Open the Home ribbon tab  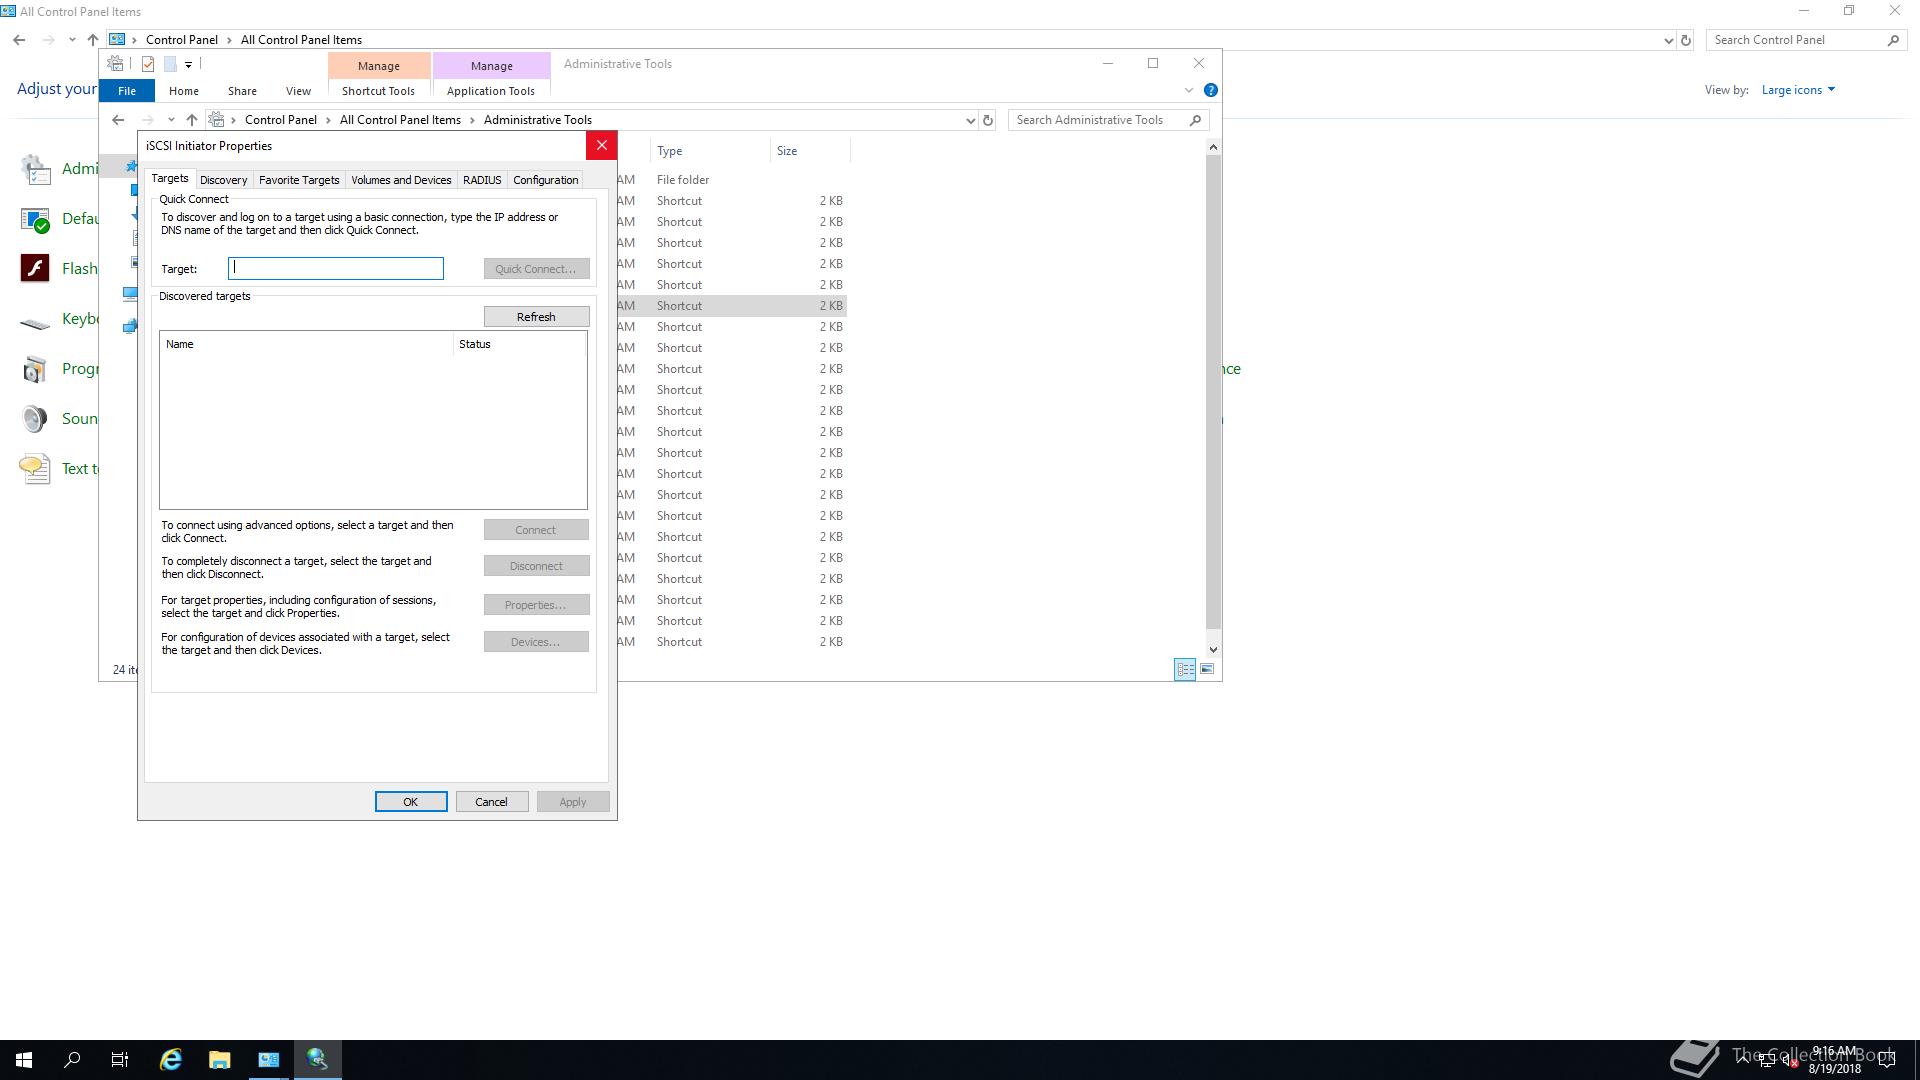pos(184,91)
